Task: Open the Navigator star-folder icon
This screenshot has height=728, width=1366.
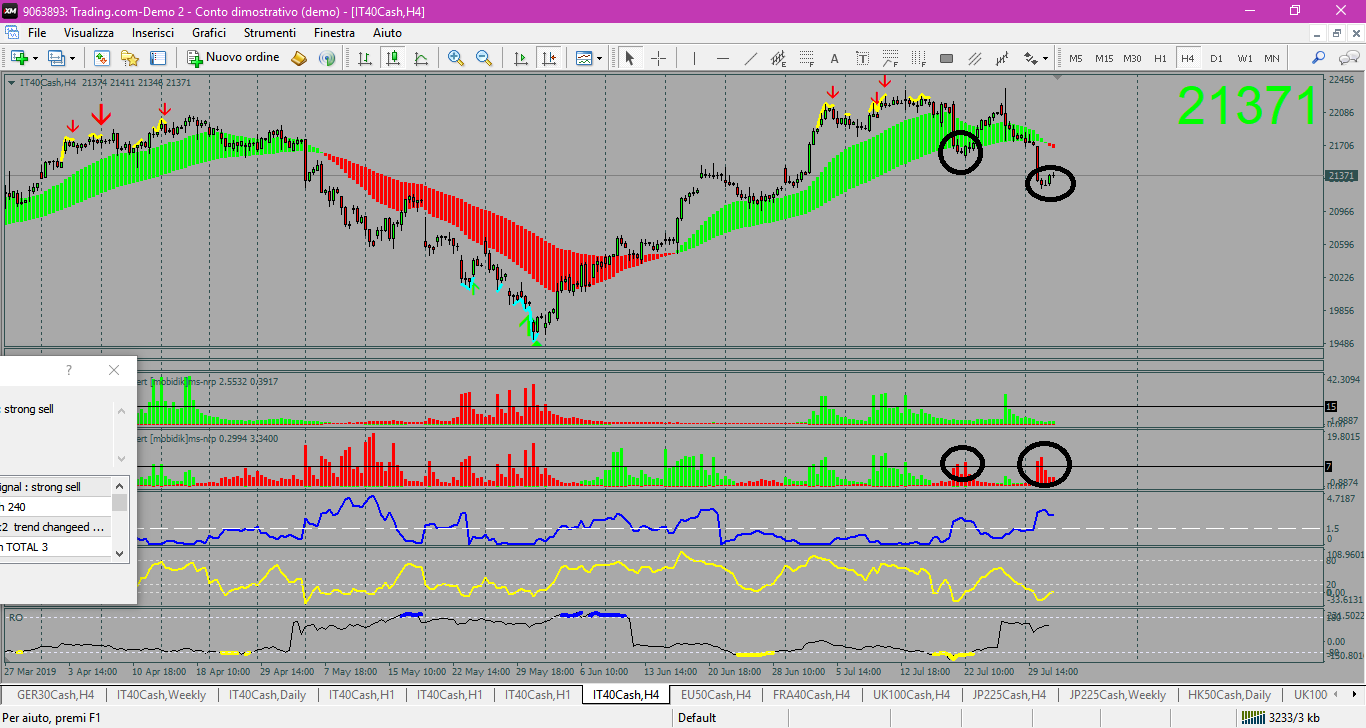Action: click(130, 58)
